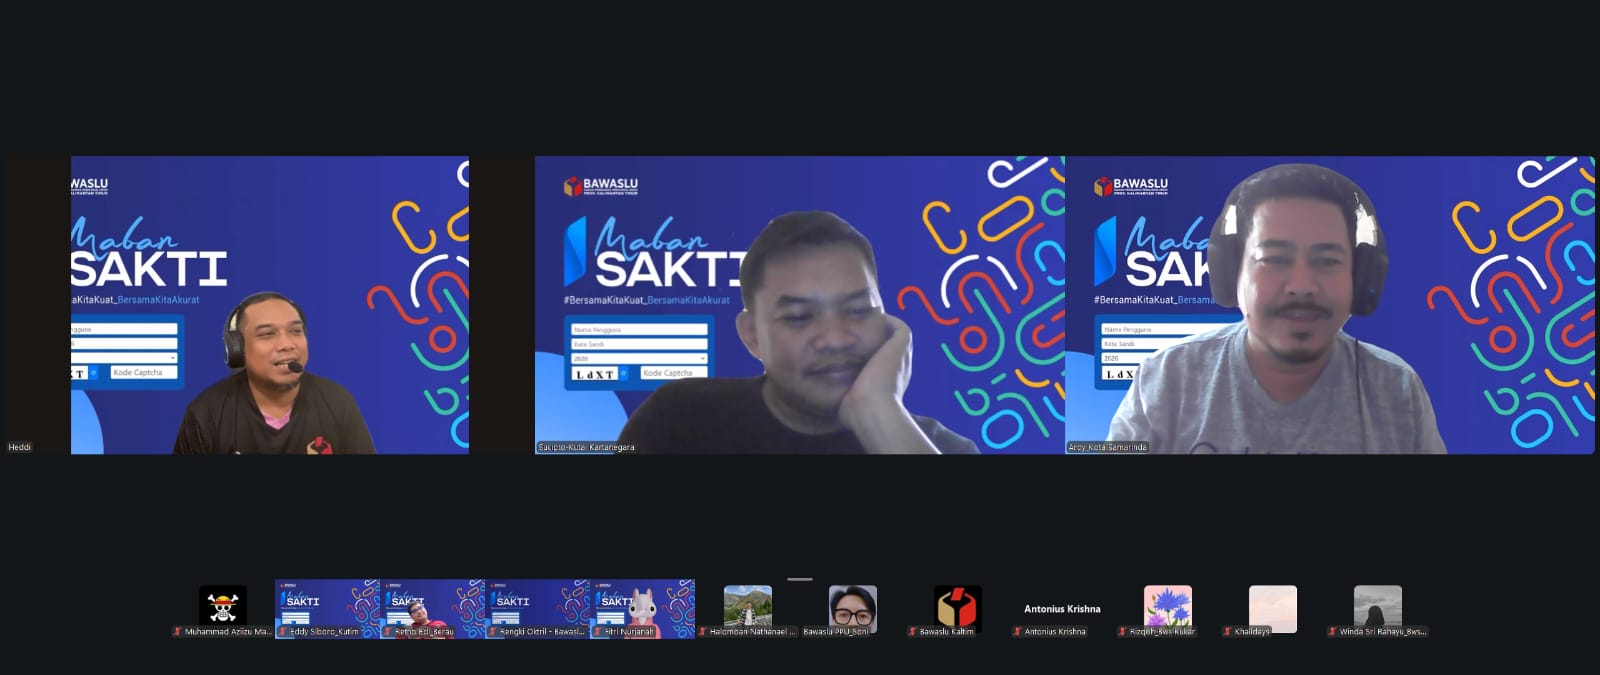The image size is (1600, 675).
Task: Click the 'Fitri Nurjanah' name label
Action: click(629, 632)
